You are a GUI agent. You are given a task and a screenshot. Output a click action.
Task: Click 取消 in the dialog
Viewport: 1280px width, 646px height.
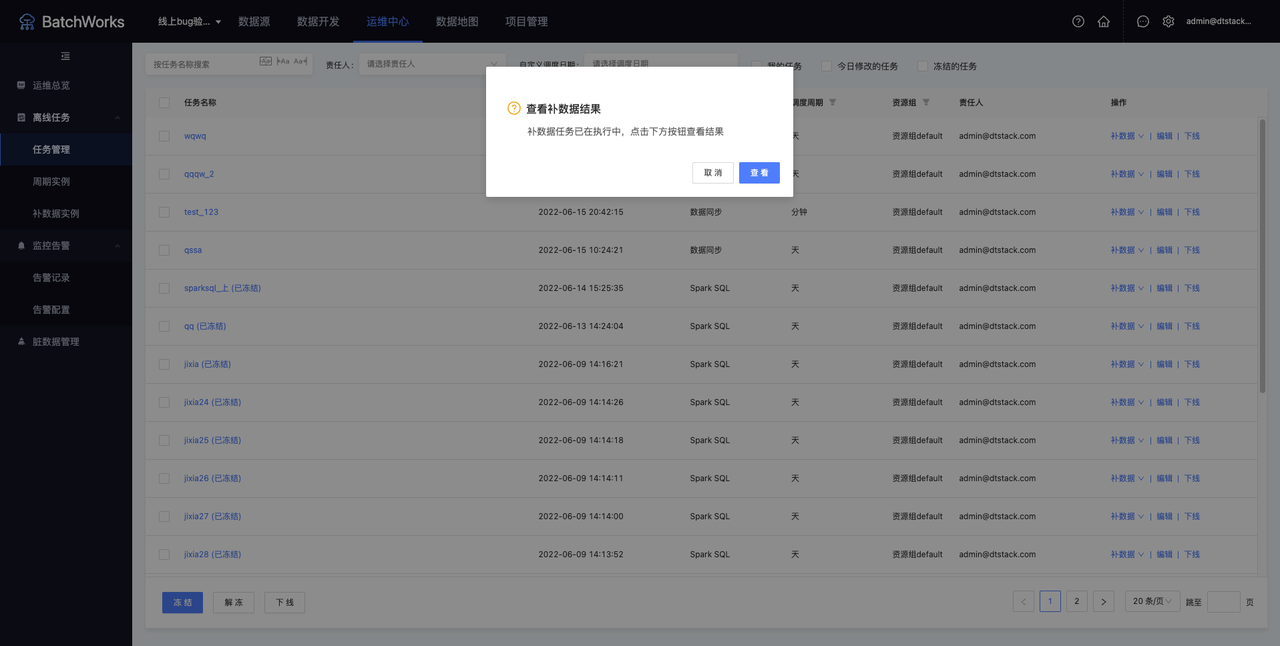tap(713, 173)
